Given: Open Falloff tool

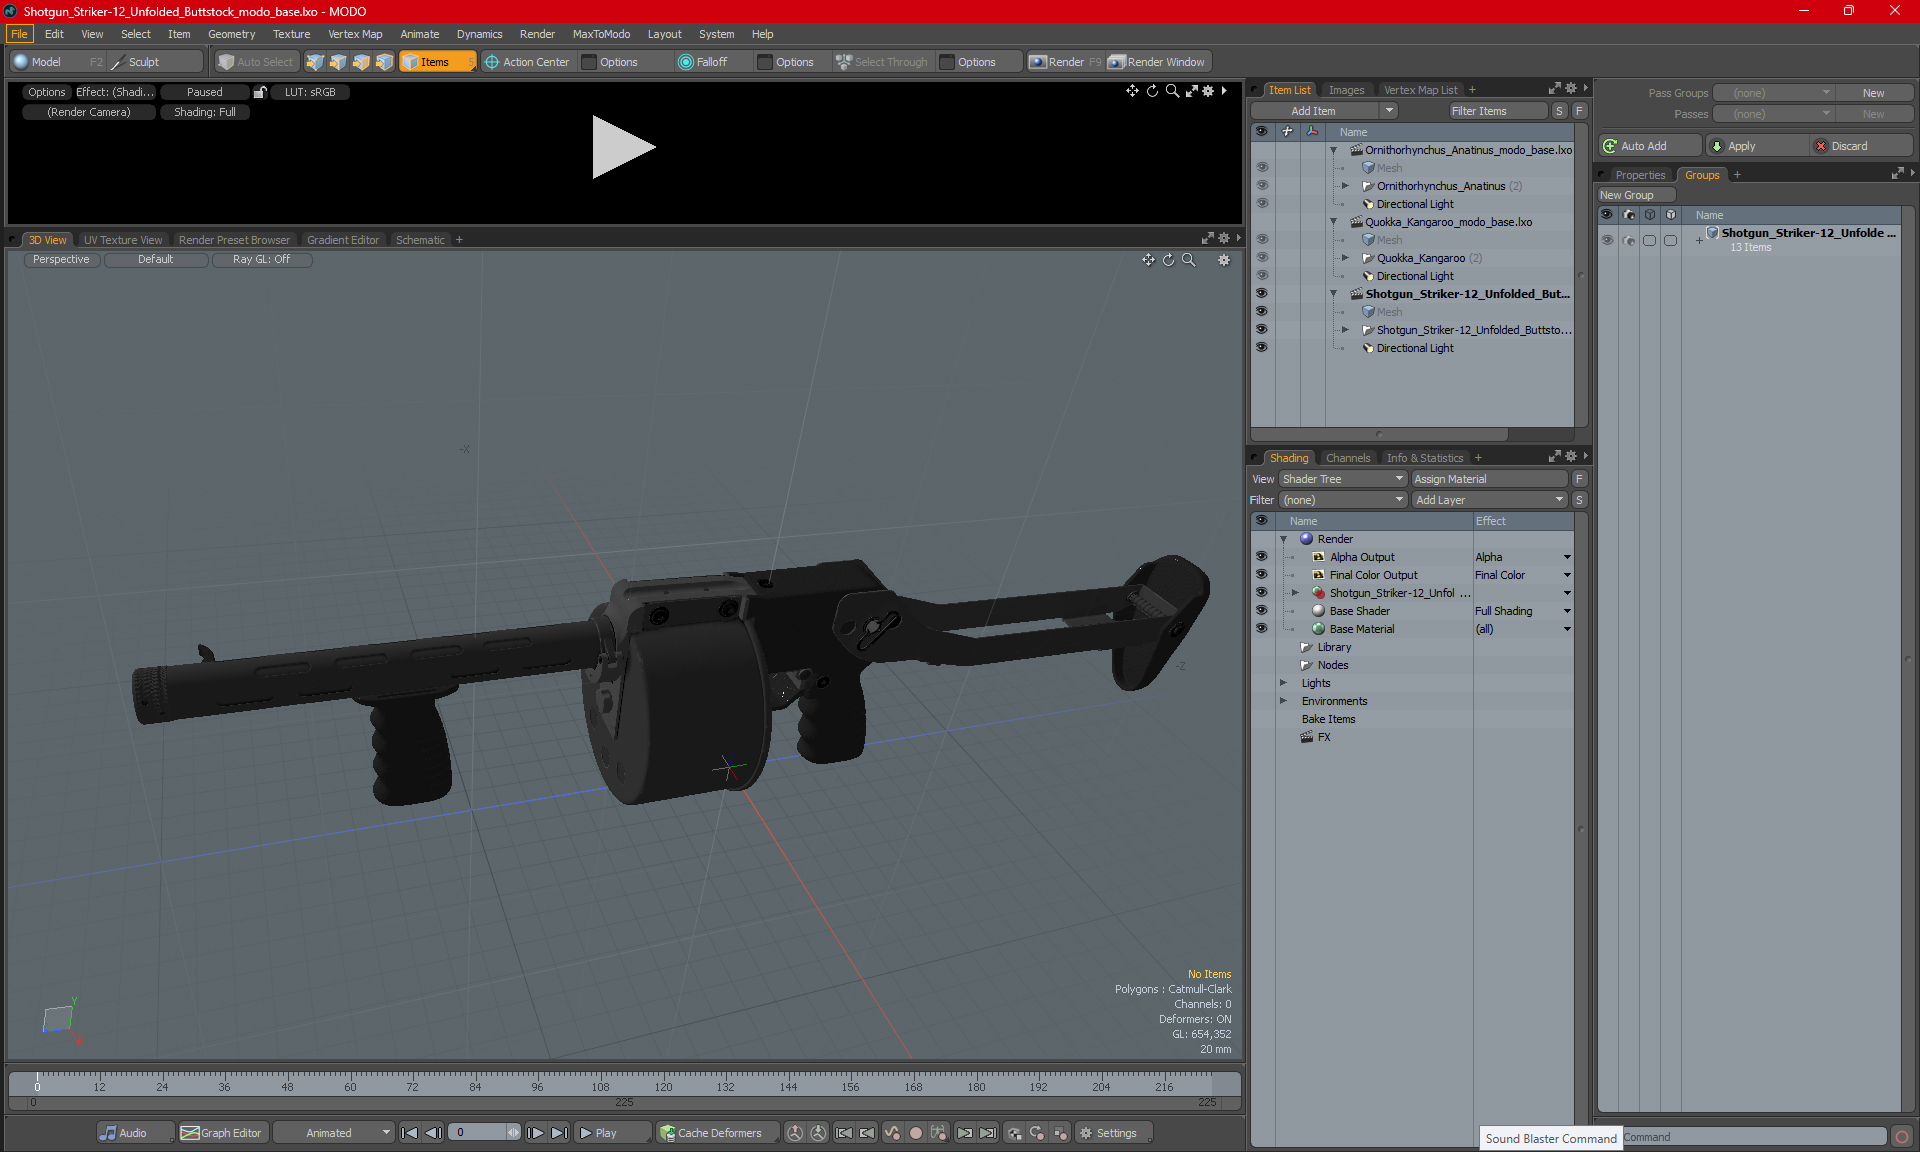Looking at the screenshot, I should click(x=703, y=62).
